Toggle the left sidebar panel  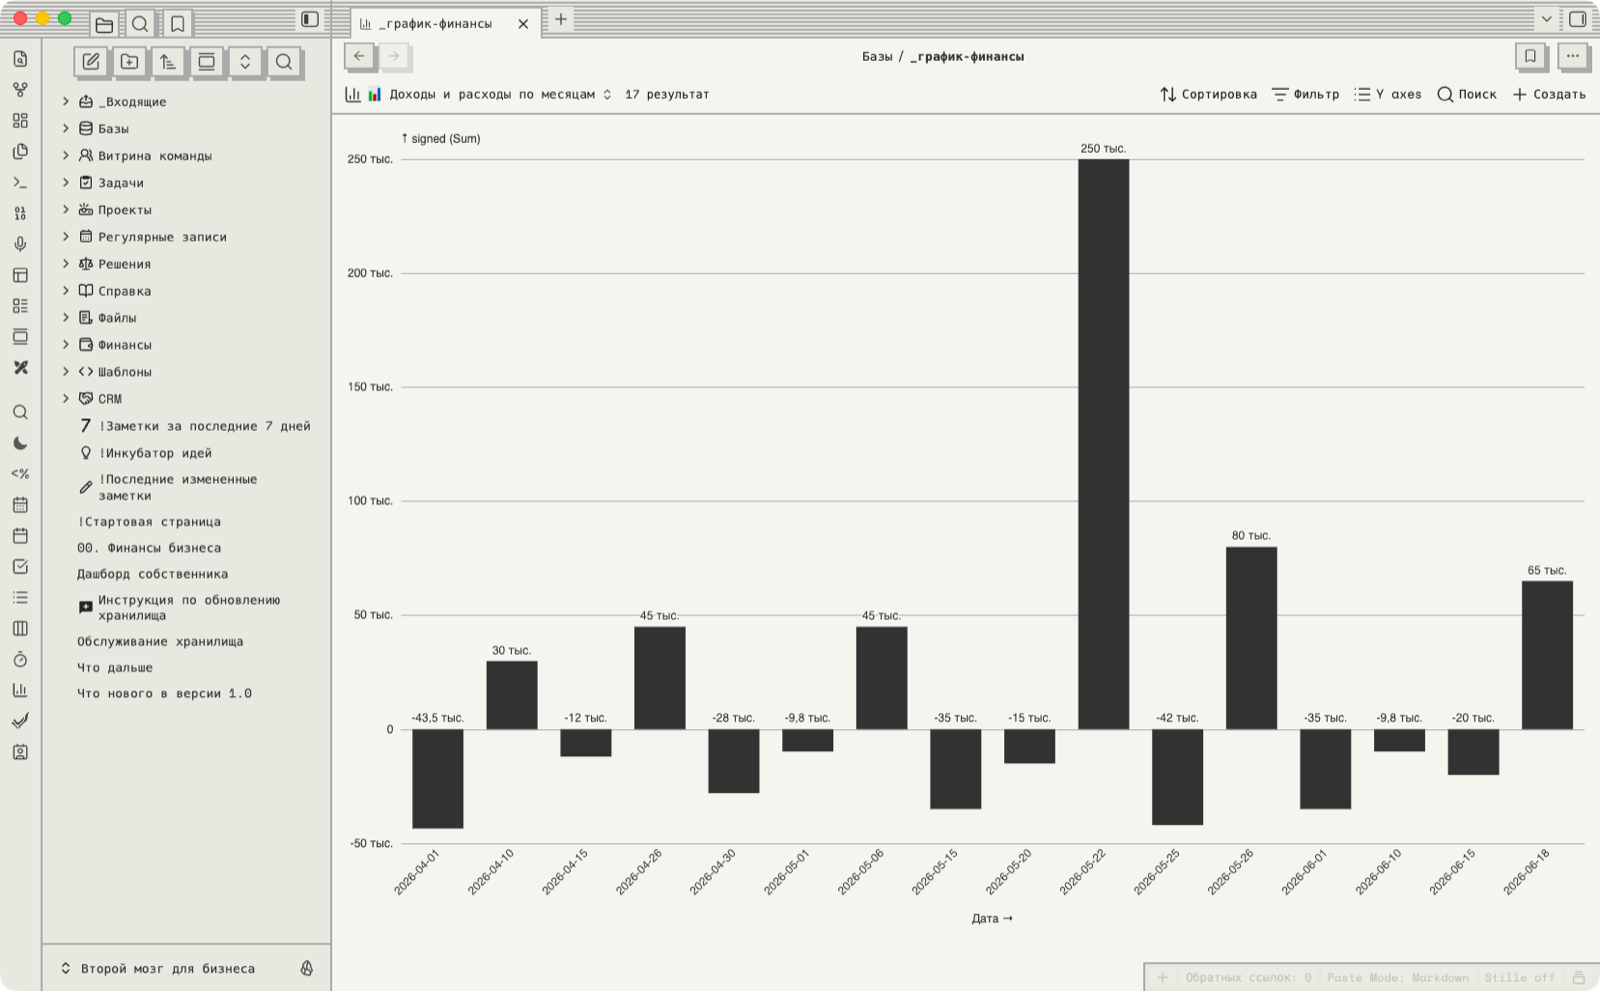(x=310, y=19)
